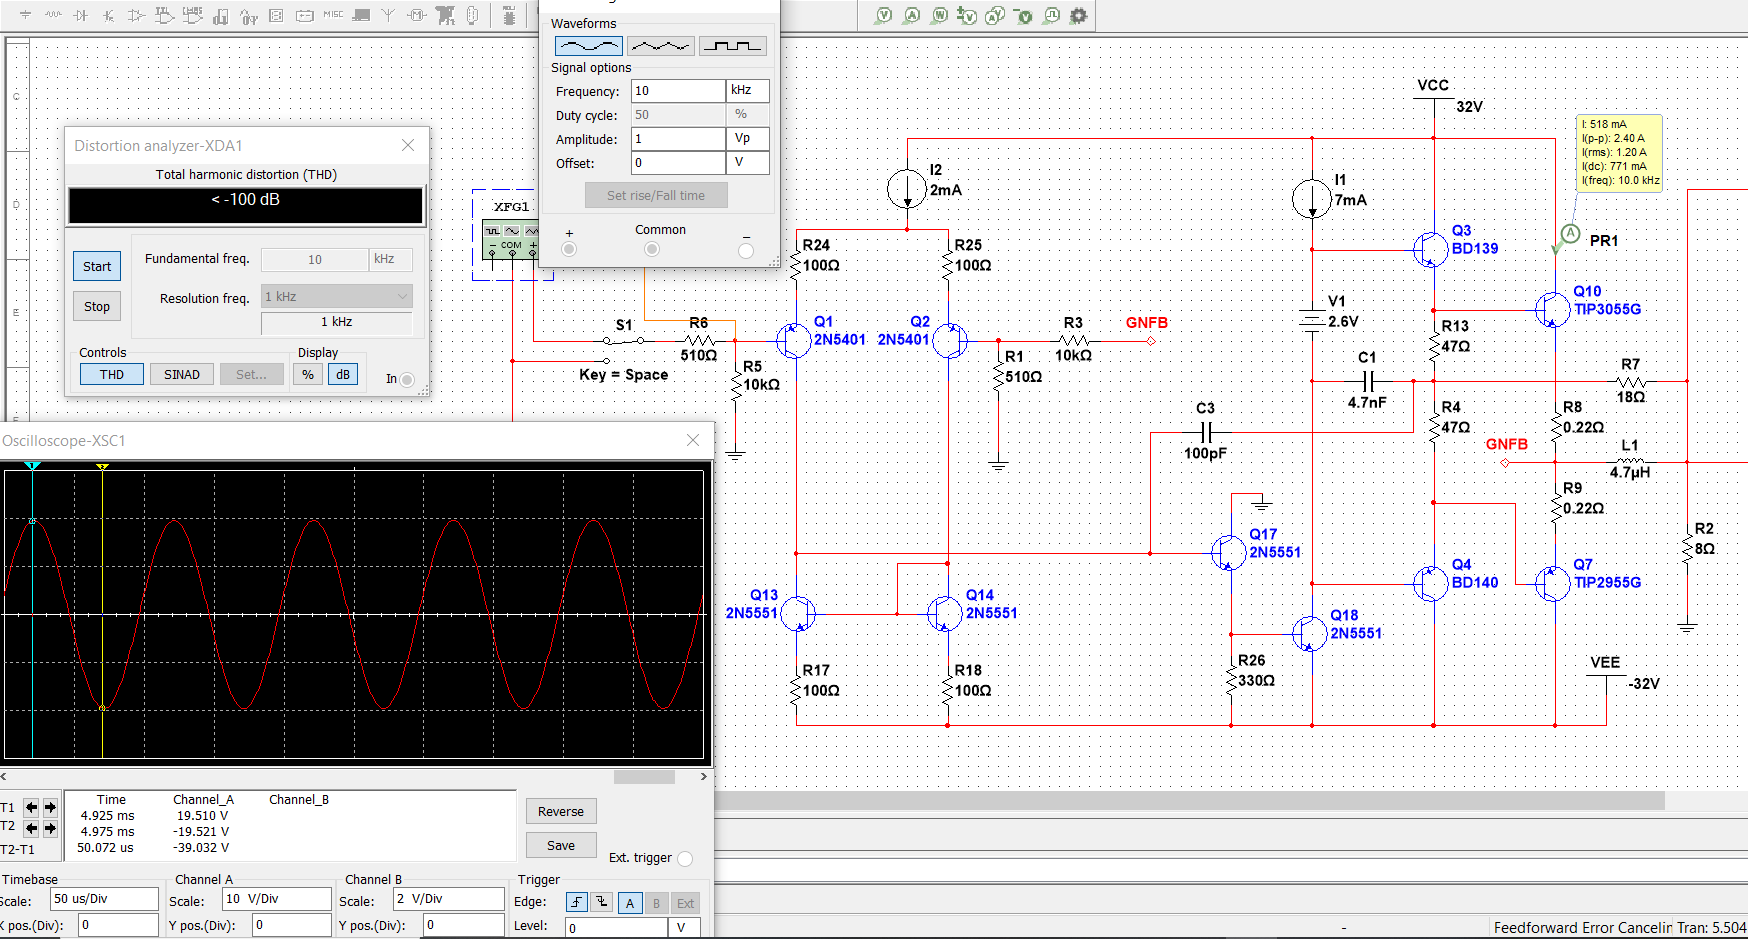The height and width of the screenshot is (939, 1748).
Task: Place a differential voltage probe
Action: (x=967, y=15)
